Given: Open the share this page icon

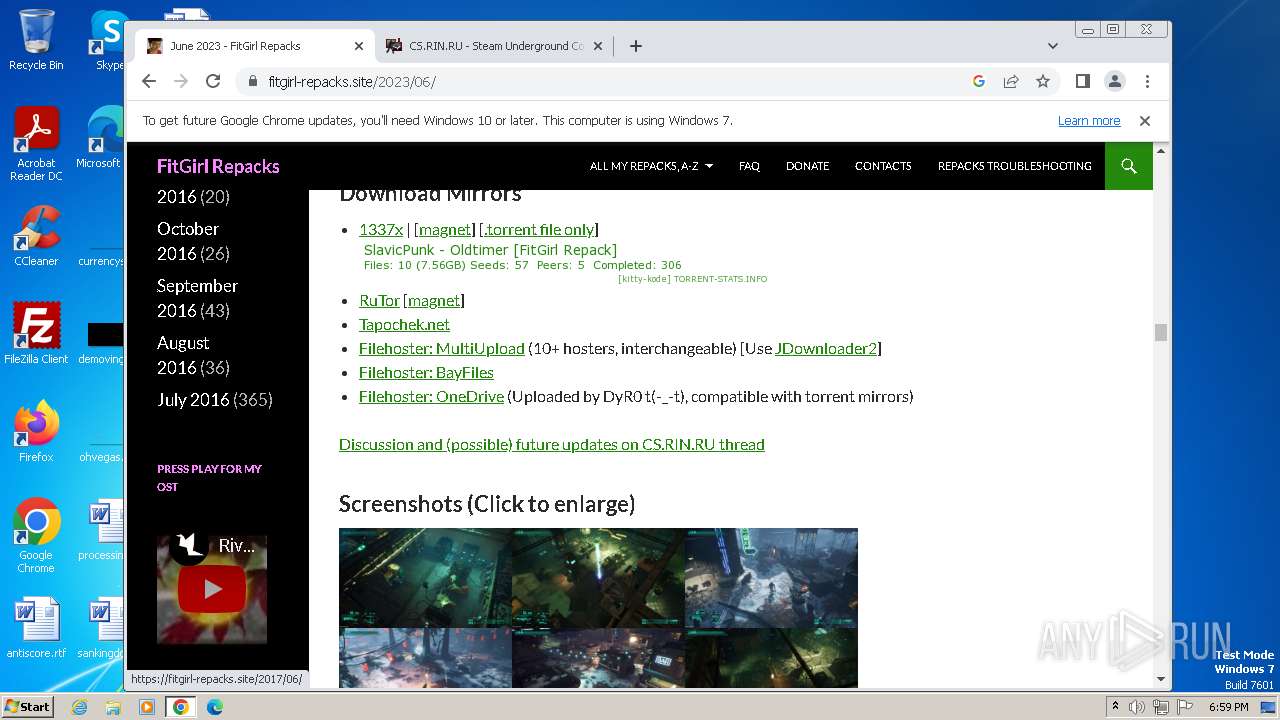Looking at the screenshot, I should click(x=1011, y=81).
